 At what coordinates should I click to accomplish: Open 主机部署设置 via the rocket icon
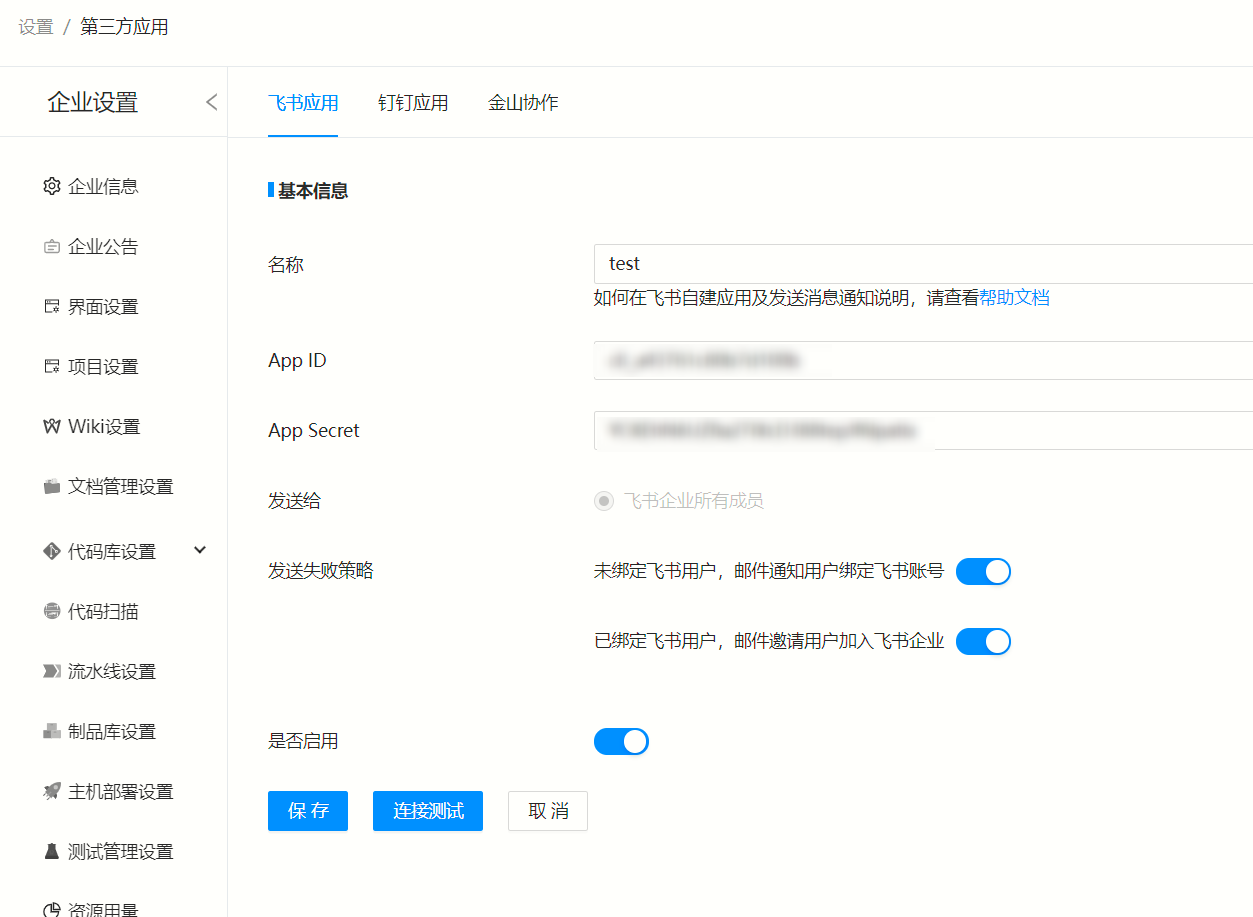point(51,791)
